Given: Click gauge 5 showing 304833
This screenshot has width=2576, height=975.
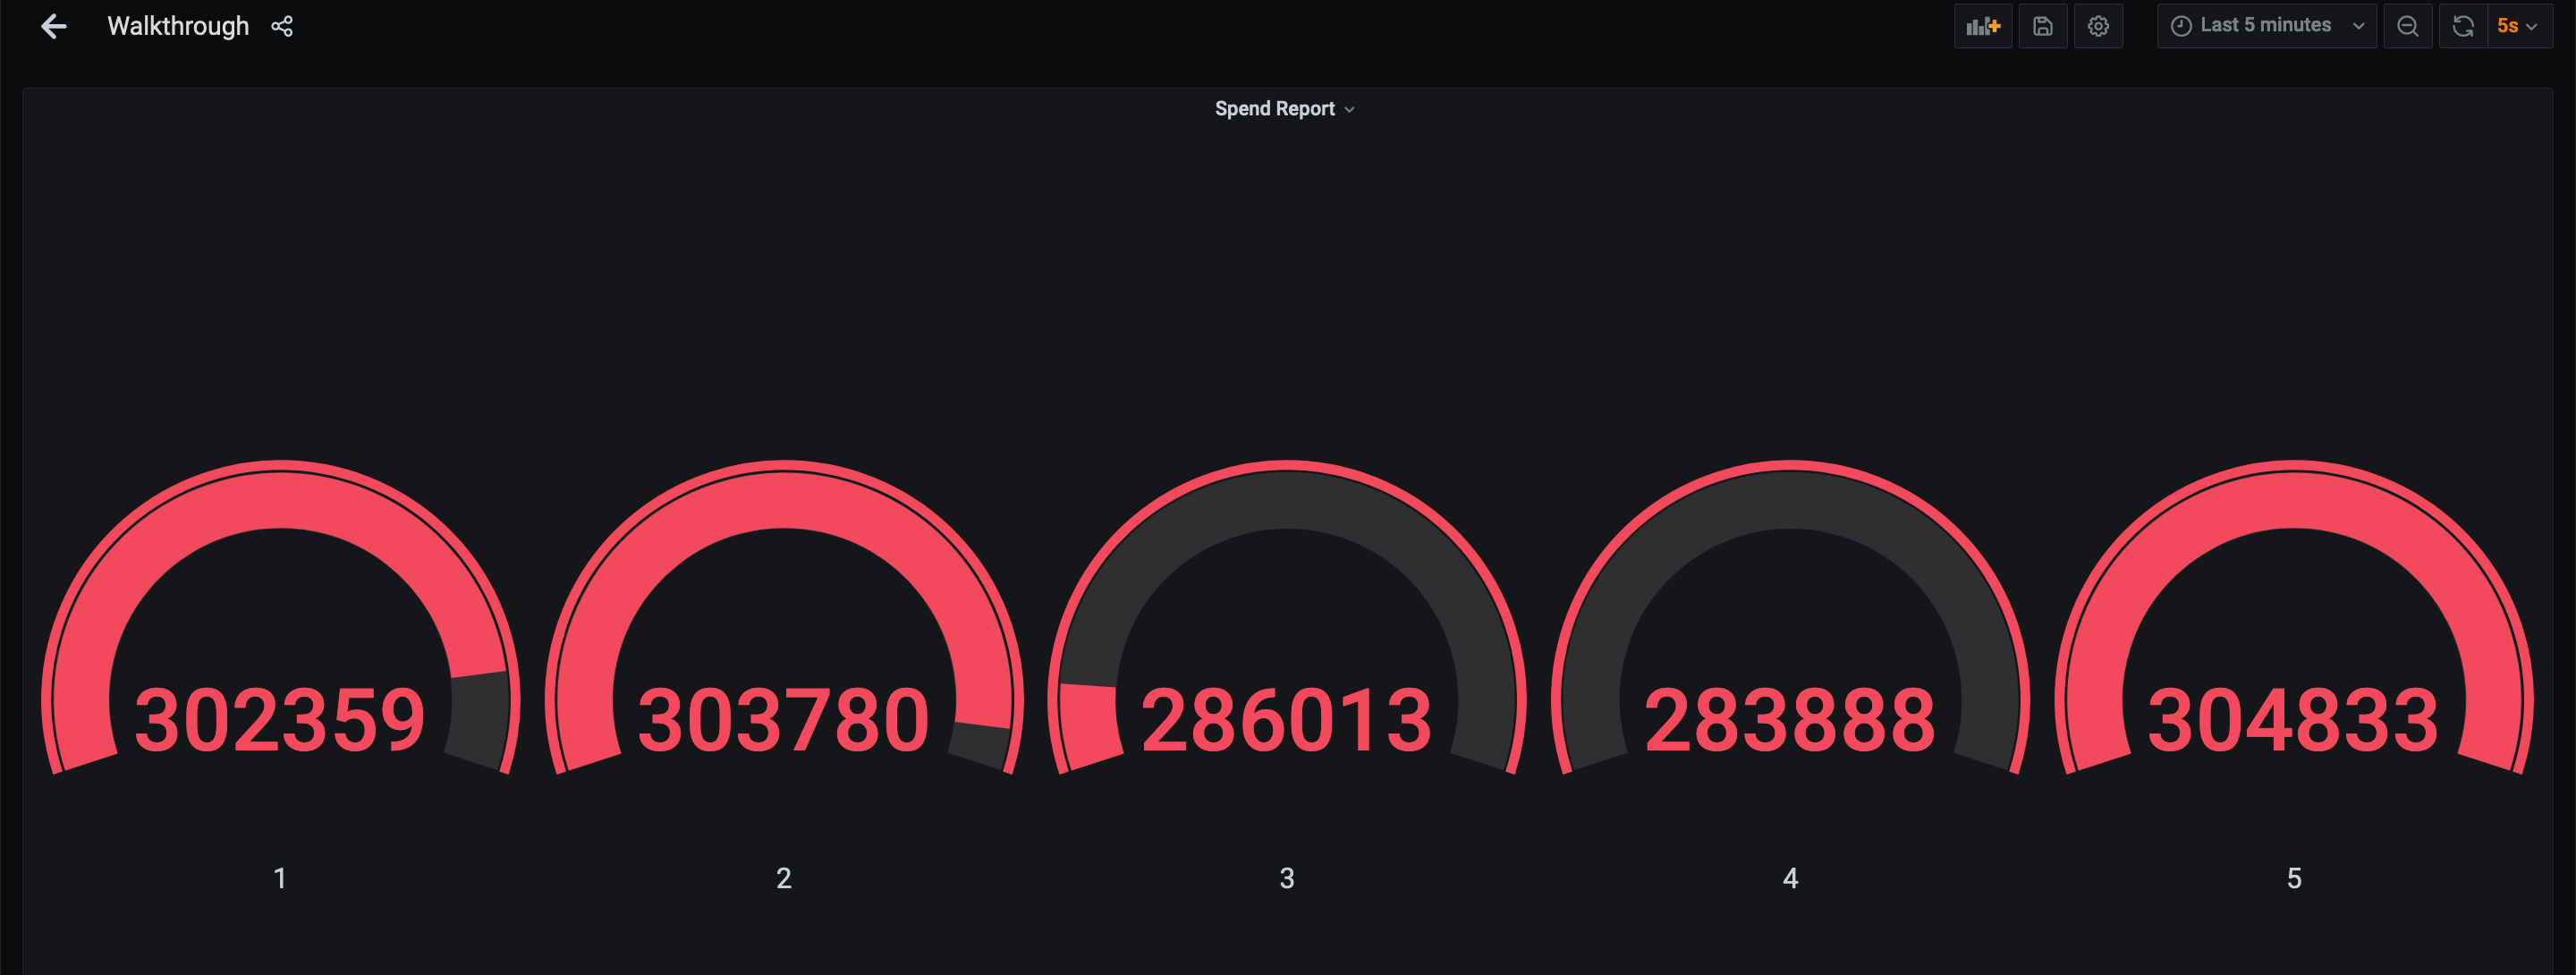Looking at the screenshot, I should click(x=2293, y=718).
